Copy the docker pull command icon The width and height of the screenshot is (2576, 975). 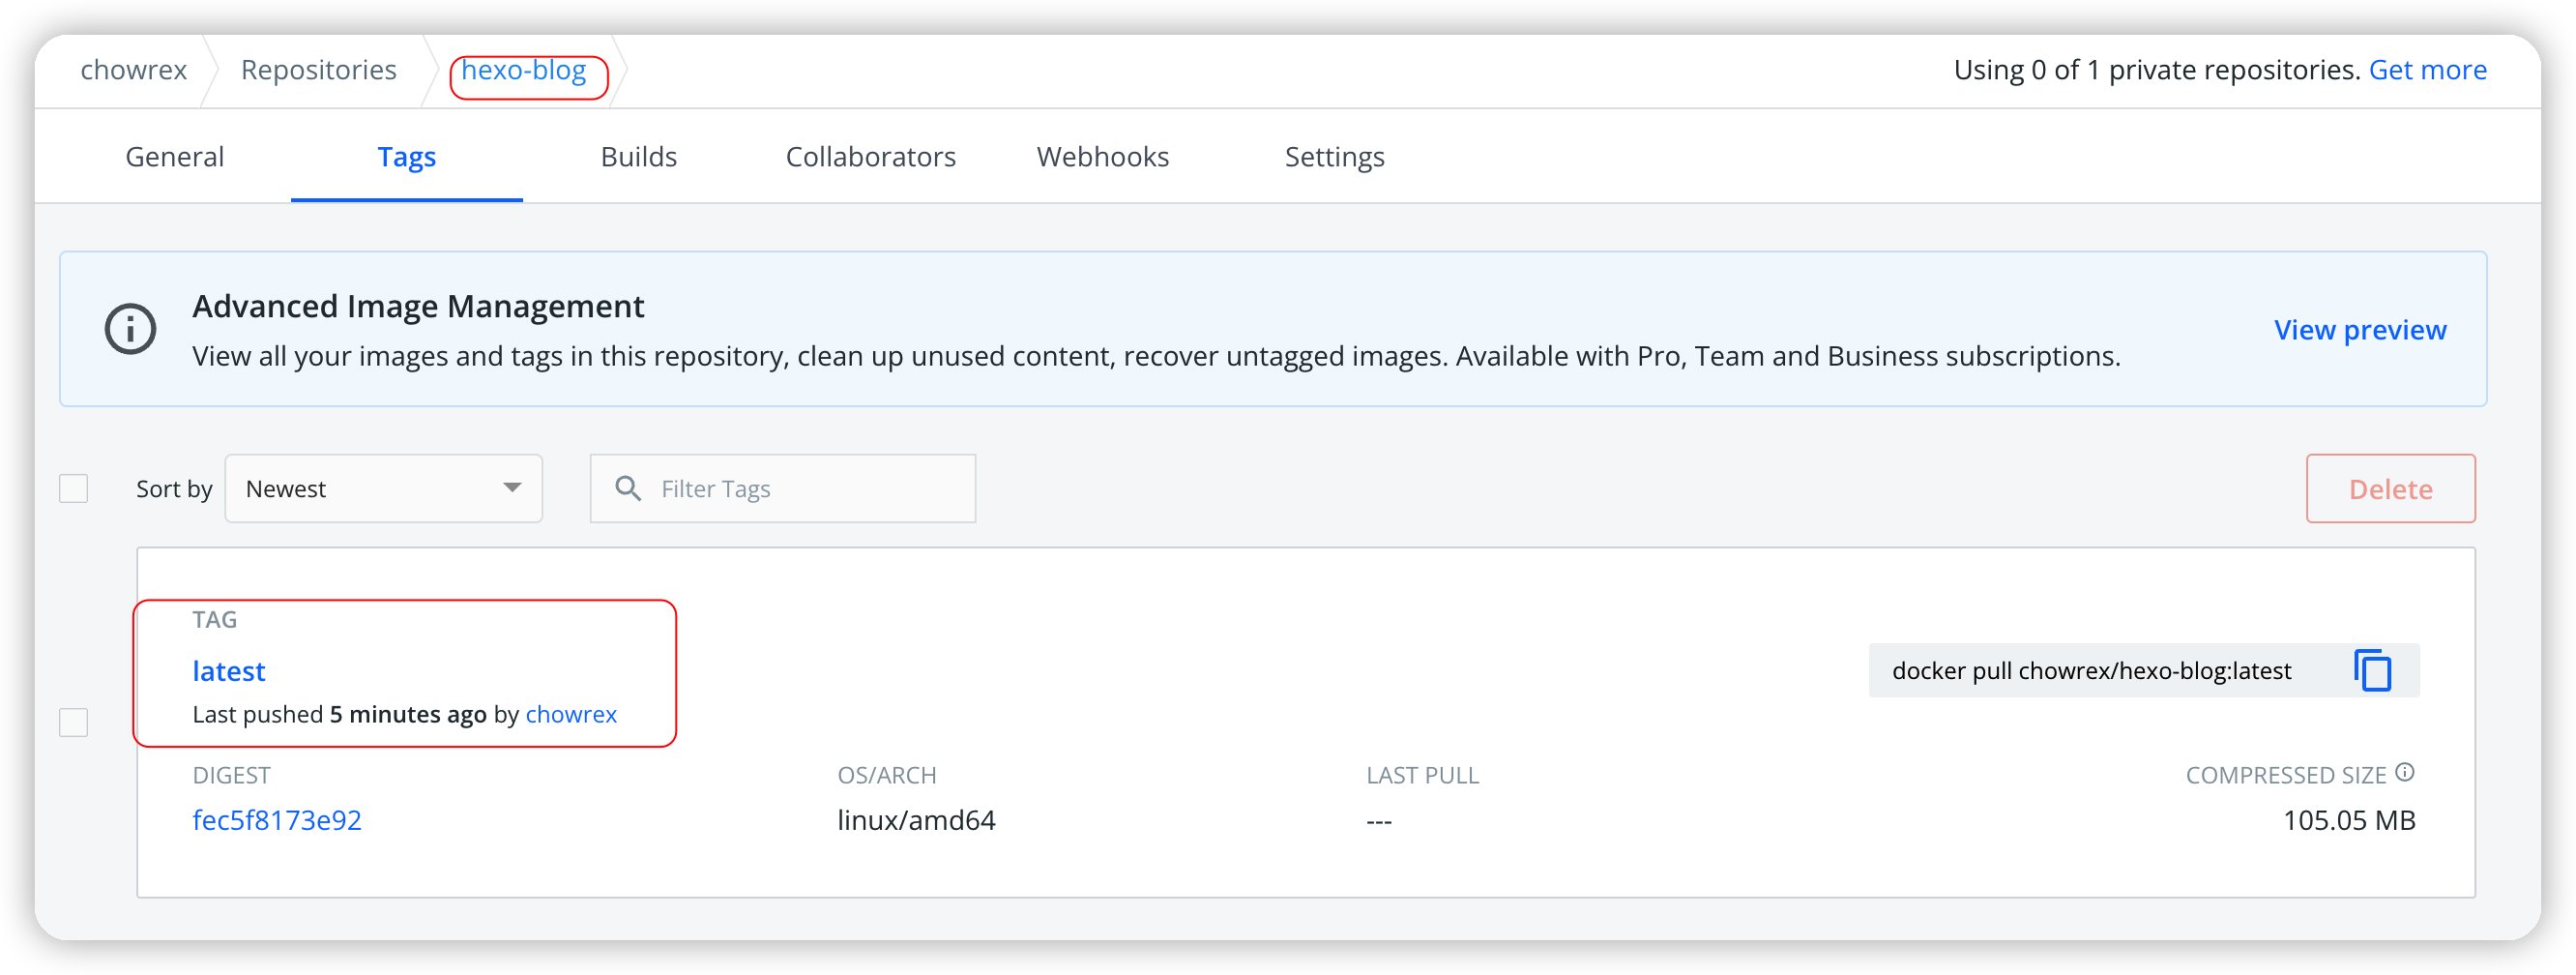coord(2372,670)
